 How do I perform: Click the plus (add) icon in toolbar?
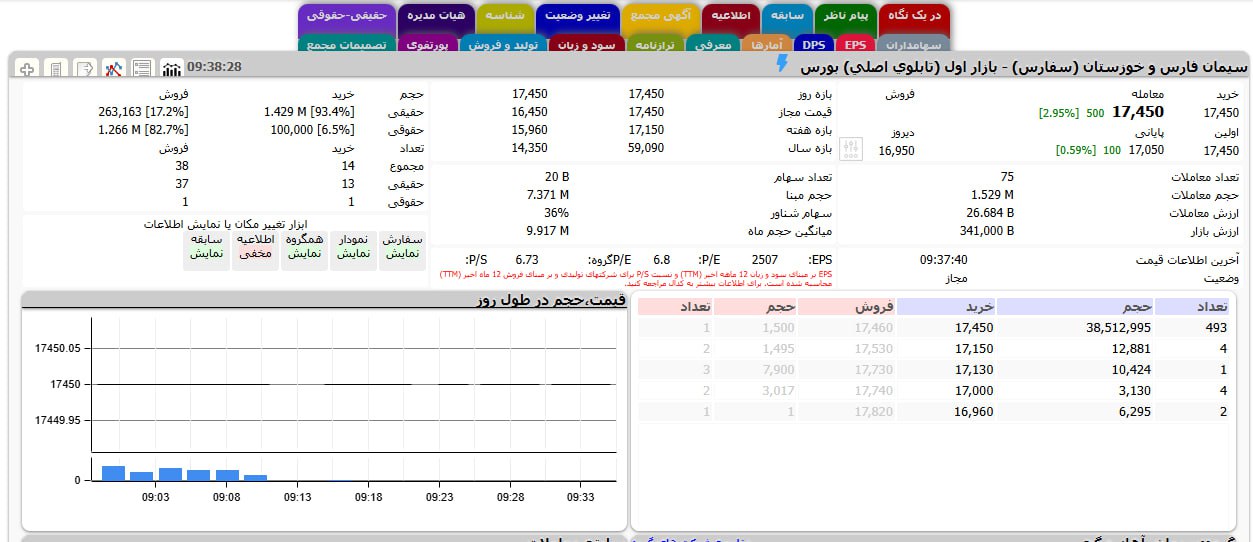28,68
